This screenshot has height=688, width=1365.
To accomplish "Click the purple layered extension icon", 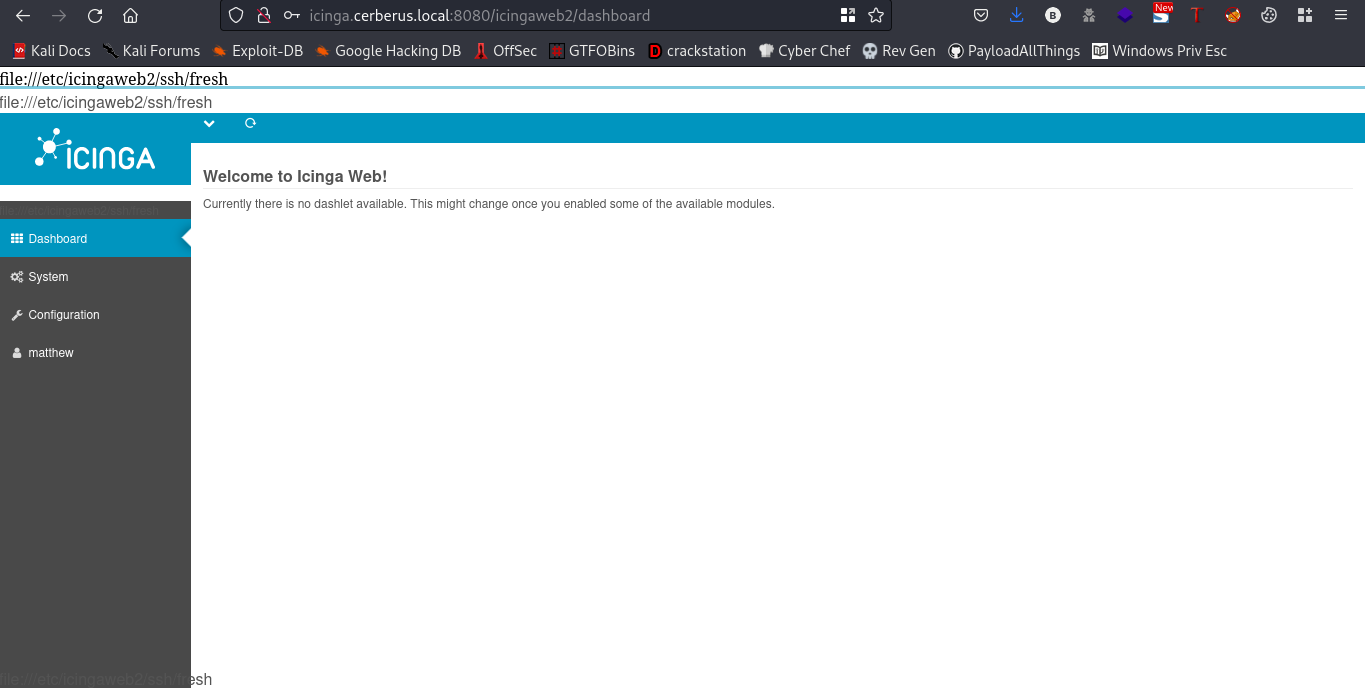I will tap(1125, 16).
